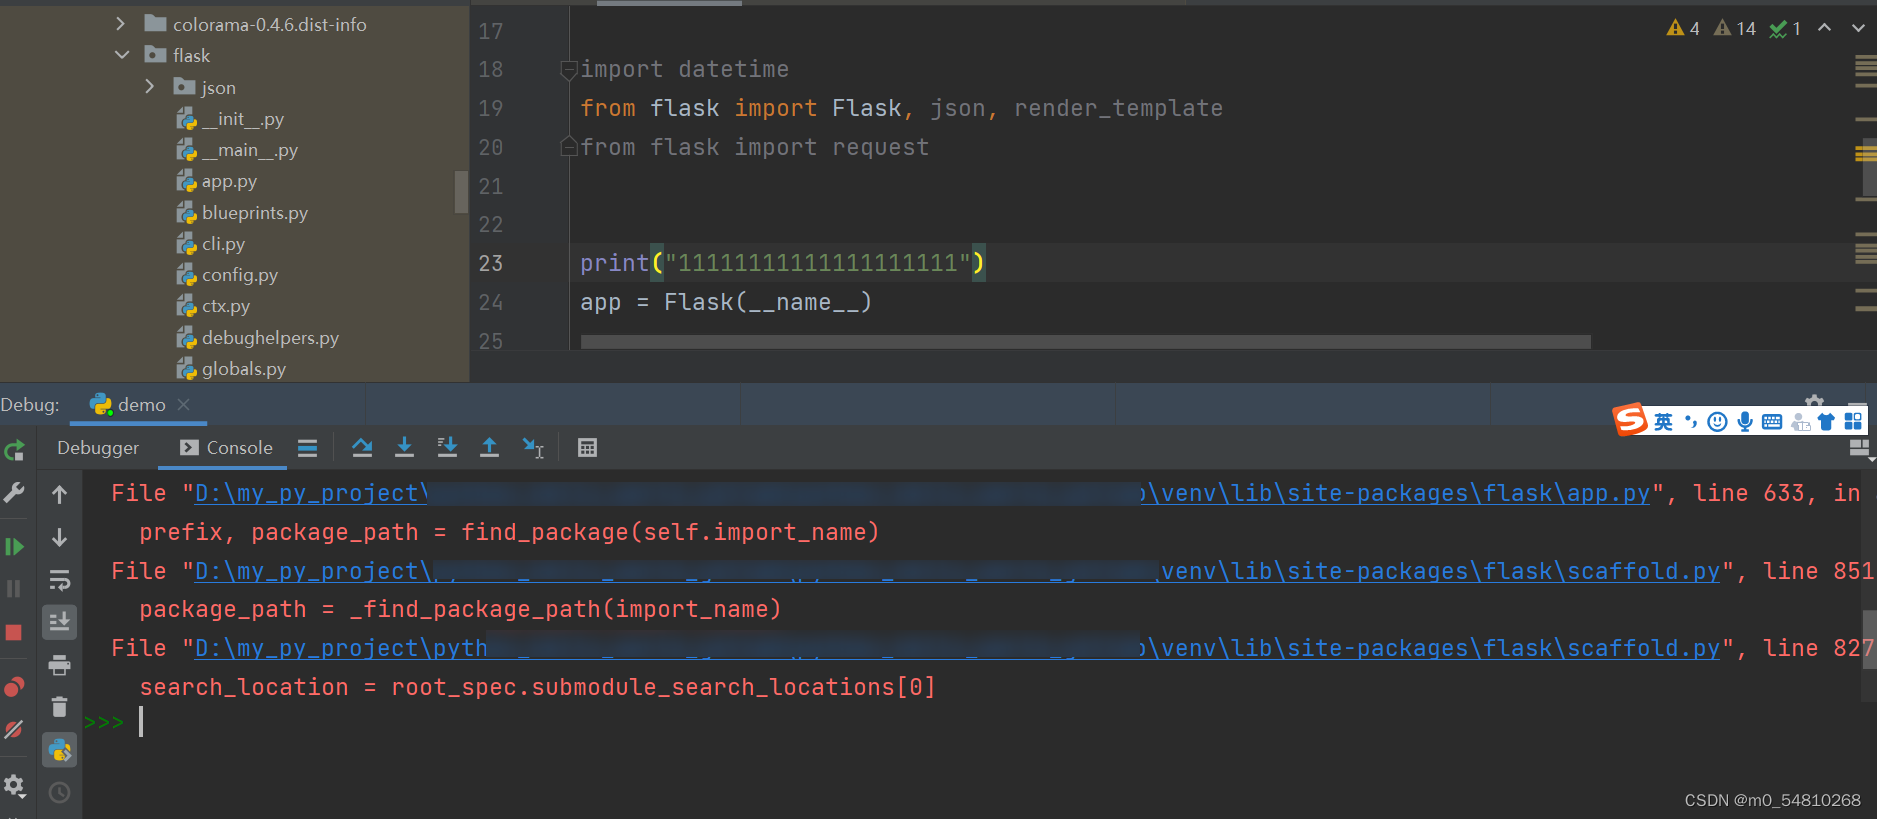
Task: Open flask\app.py traceback link
Action: click(x=922, y=493)
